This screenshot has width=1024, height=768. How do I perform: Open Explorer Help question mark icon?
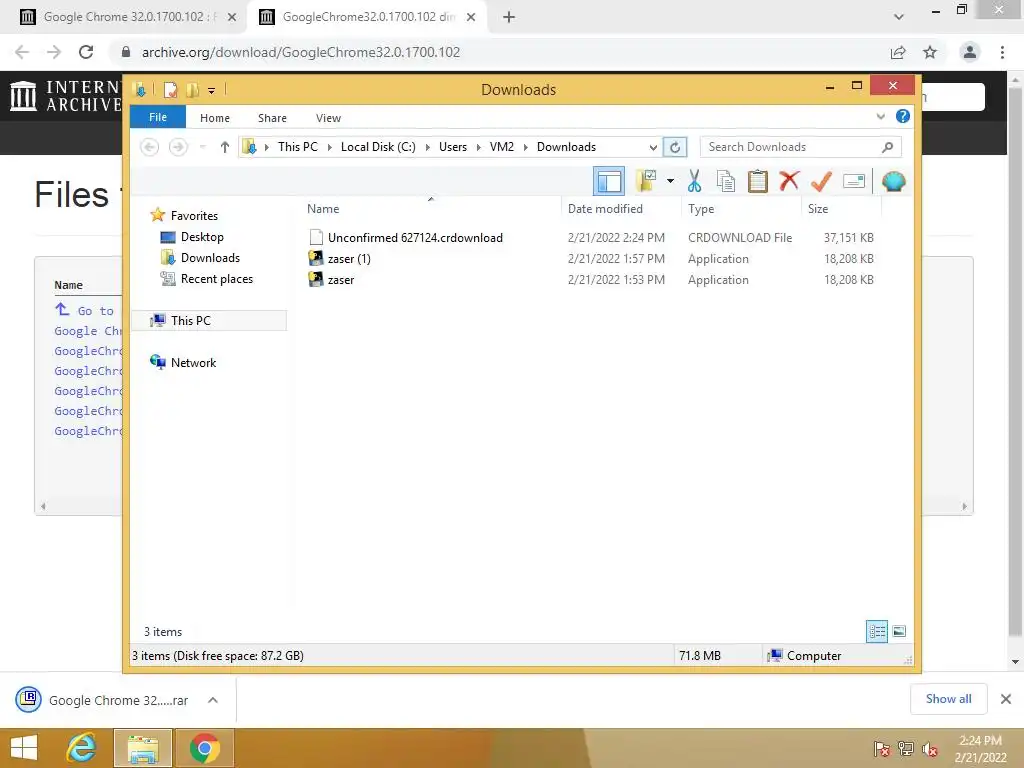903,116
